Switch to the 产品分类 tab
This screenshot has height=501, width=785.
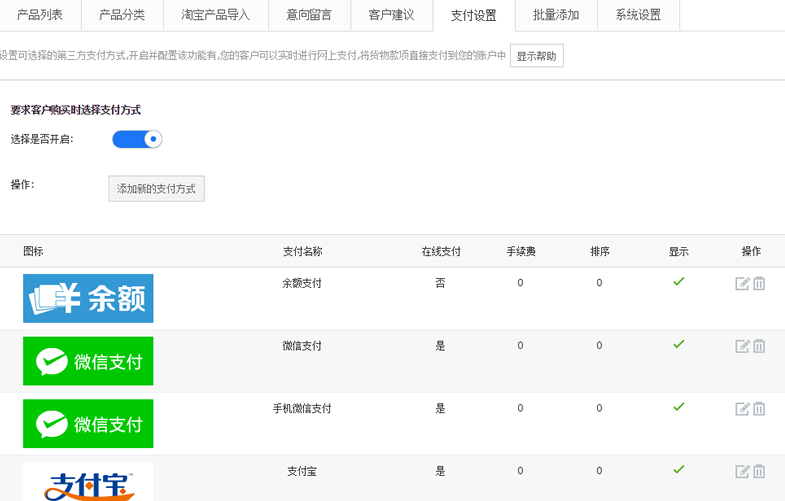click(x=122, y=15)
